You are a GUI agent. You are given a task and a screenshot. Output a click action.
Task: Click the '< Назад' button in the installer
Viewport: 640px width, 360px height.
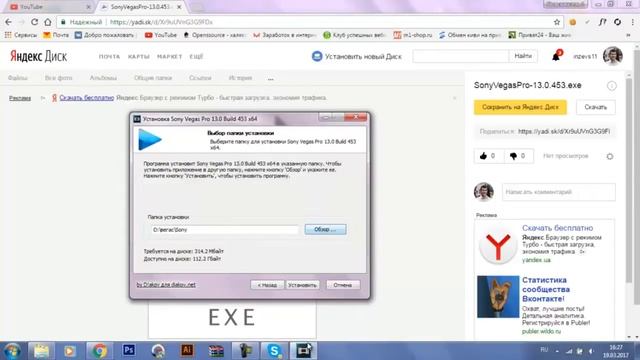tap(267, 285)
